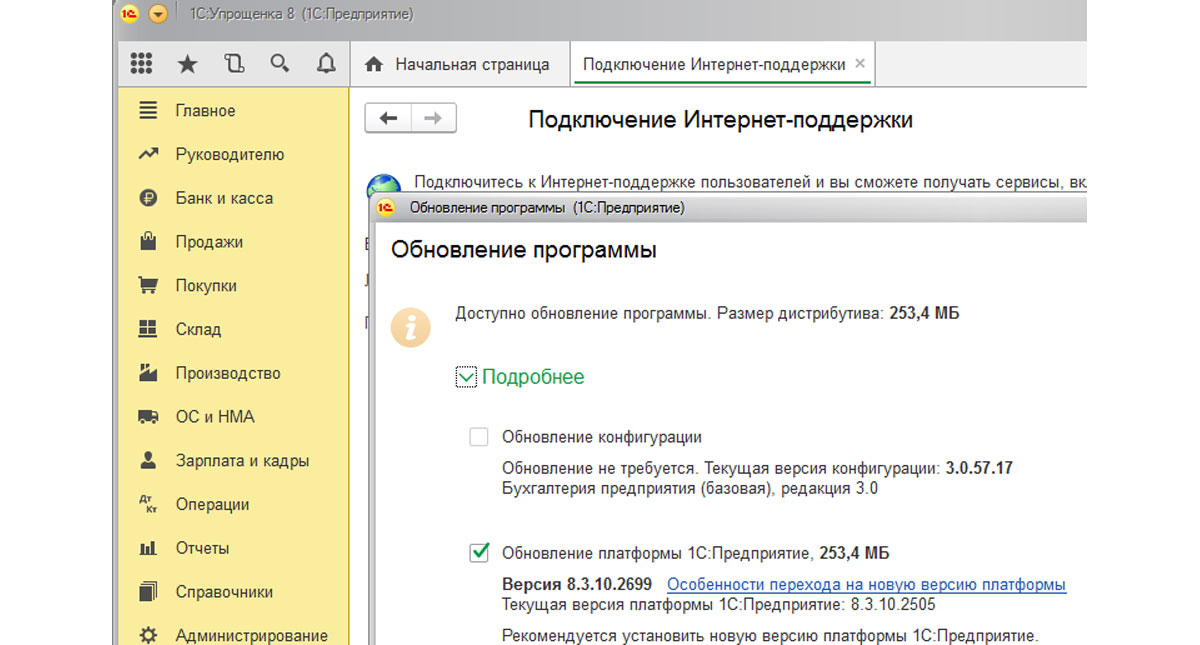1200x645 pixels.
Task: Open the Руководителю section
Action: click(x=233, y=155)
